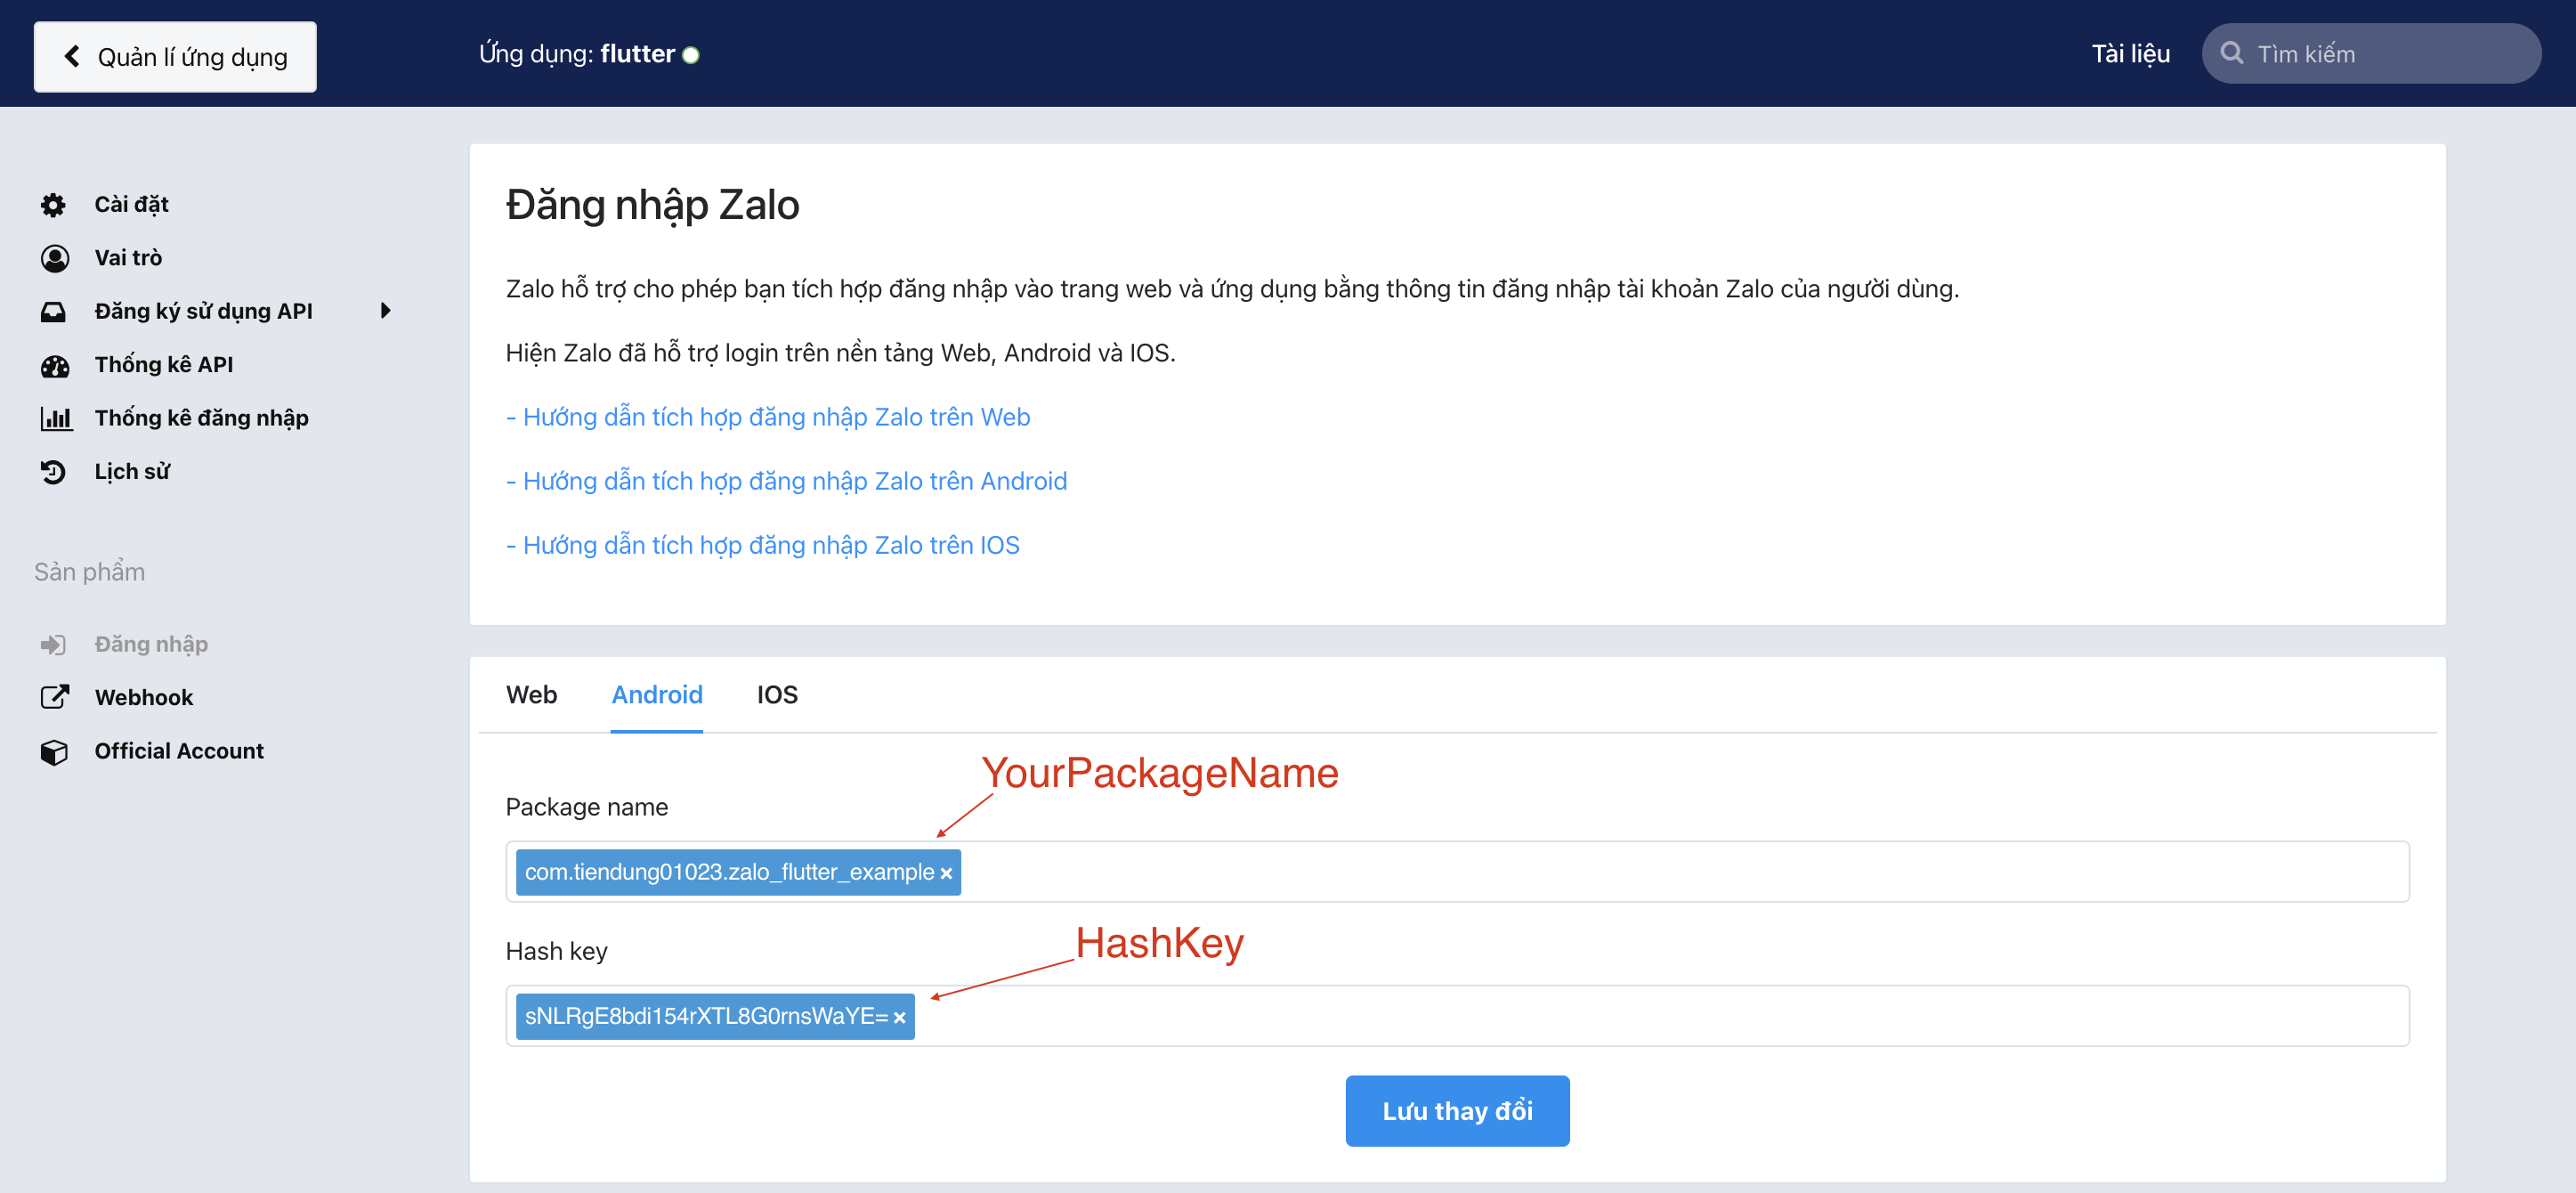Remove the package name tag
The height and width of the screenshot is (1193, 2576).
946,874
